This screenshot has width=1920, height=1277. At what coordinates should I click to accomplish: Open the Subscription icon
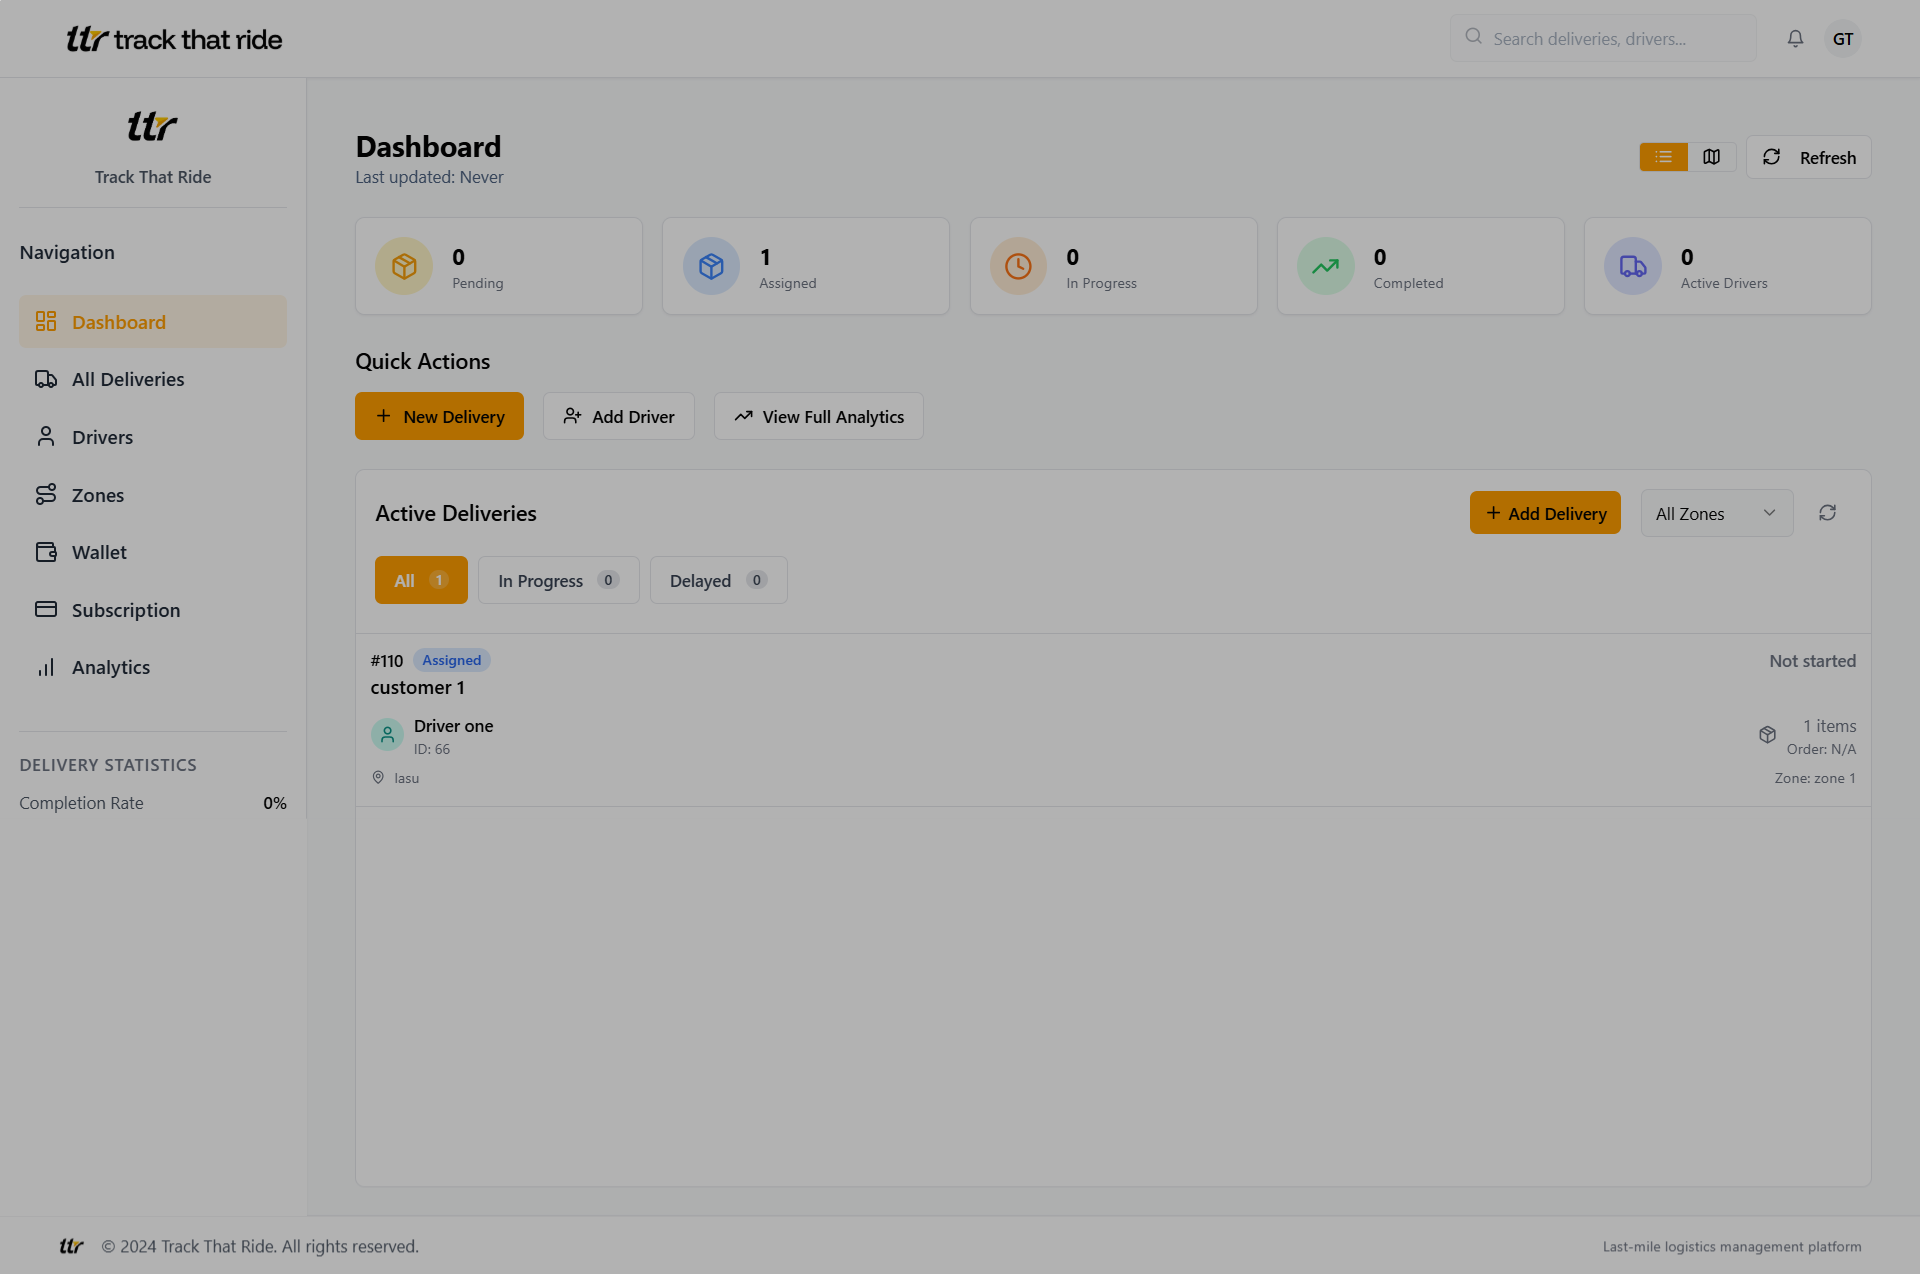(x=46, y=609)
